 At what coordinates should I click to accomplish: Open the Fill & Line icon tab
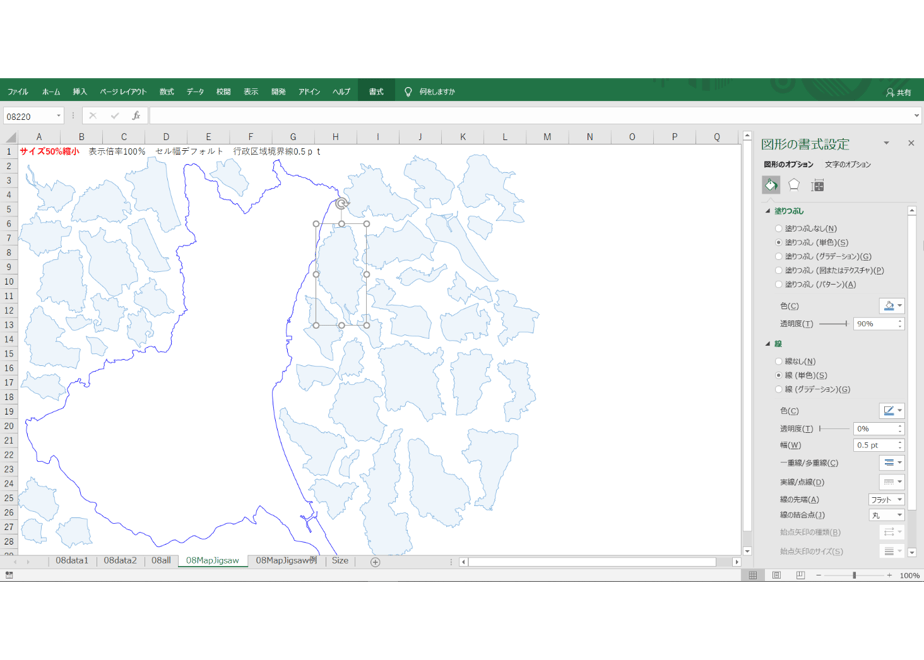click(x=771, y=185)
